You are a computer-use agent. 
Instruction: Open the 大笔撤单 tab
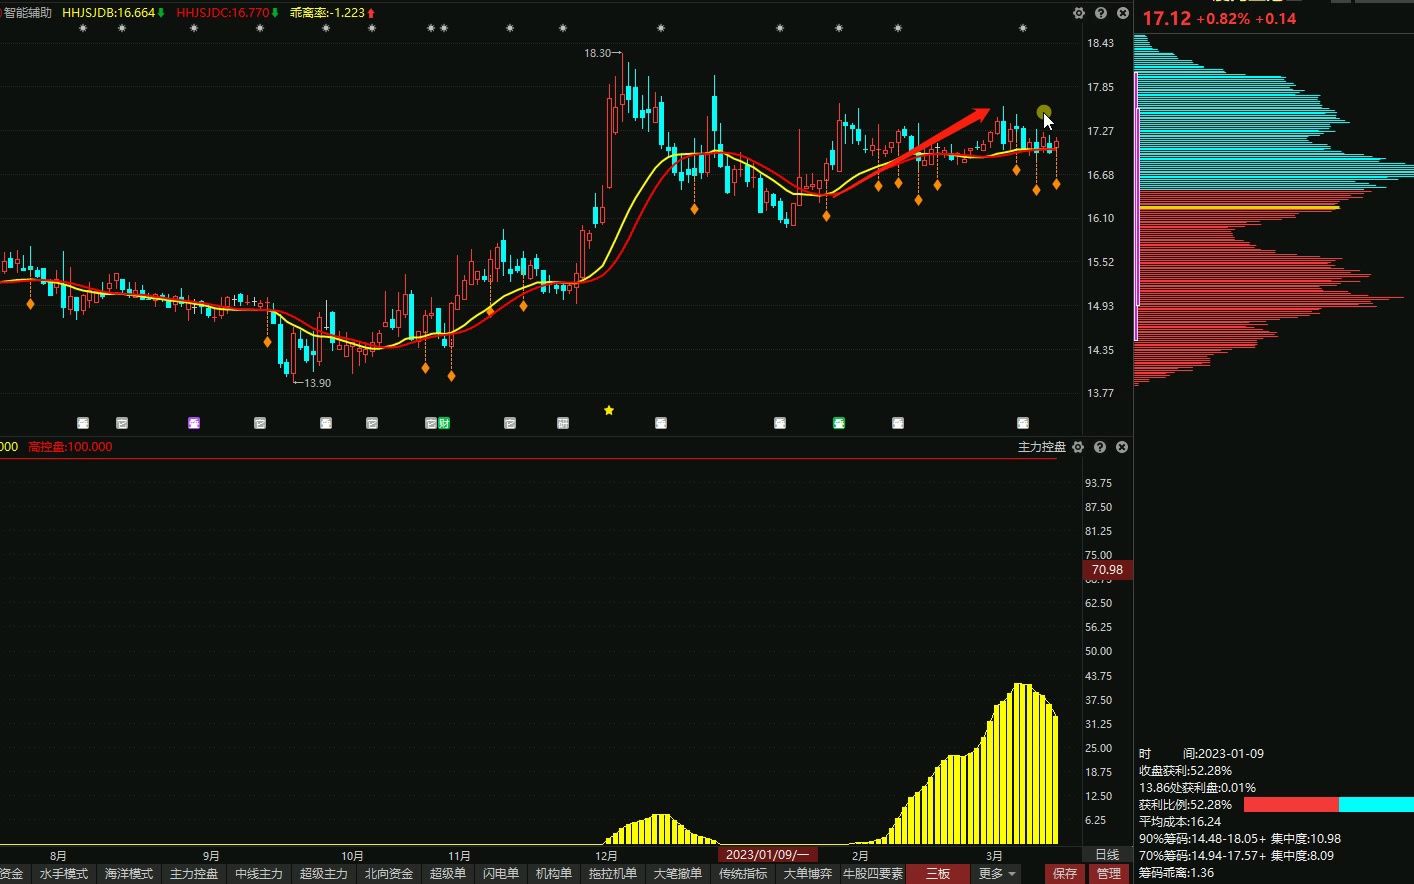pos(678,873)
